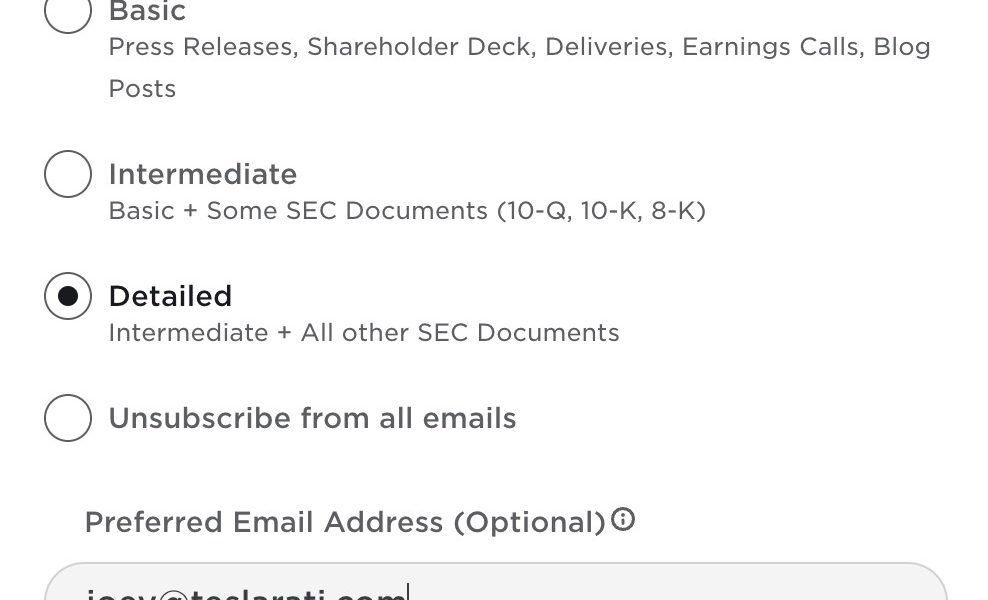The width and height of the screenshot is (988, 600).
Task: Click the word 'Posts' under Basic
Action: [x=142, y=89]
